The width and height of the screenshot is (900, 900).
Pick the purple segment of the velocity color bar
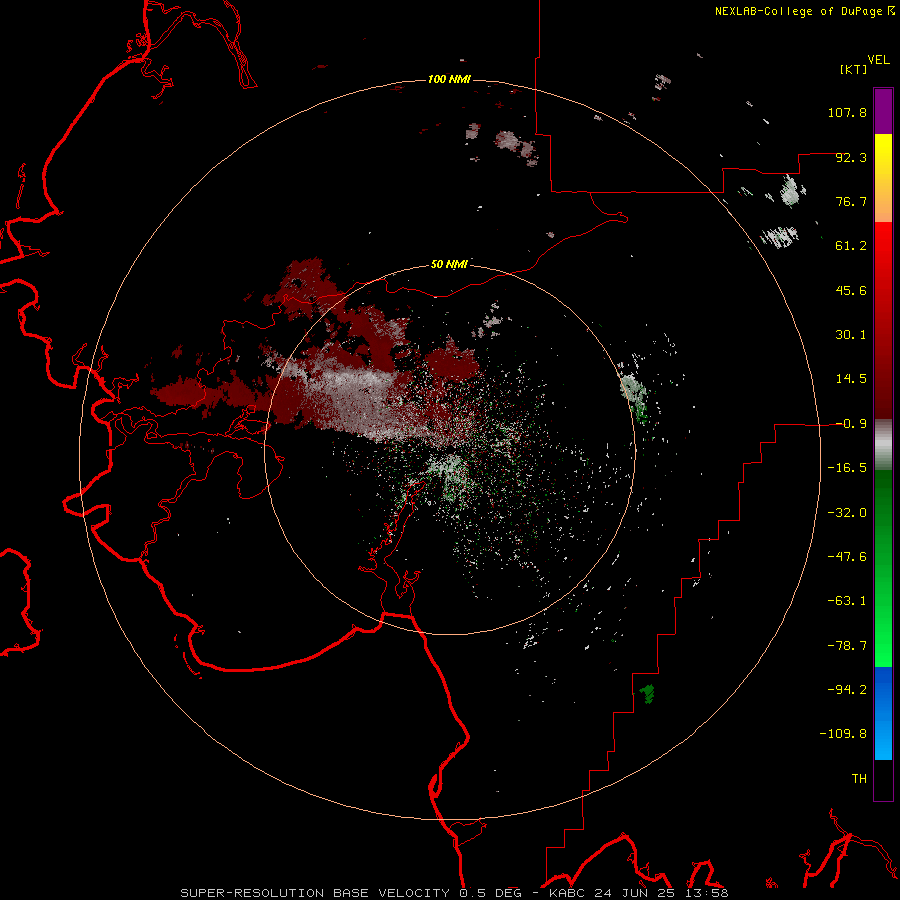883,111
